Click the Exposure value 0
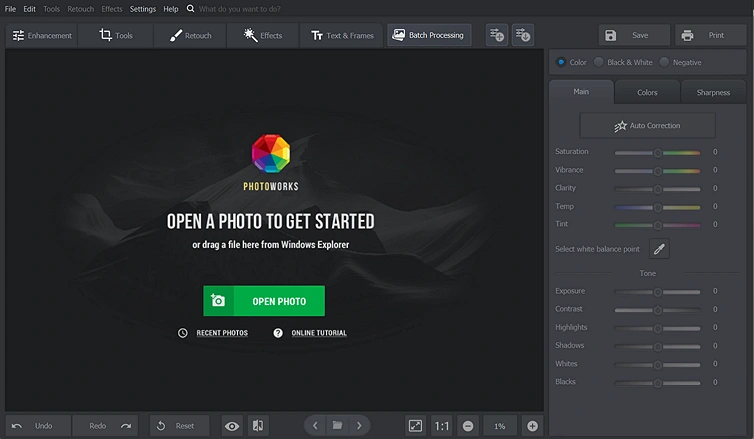The height and width of the screenshot is (439, 754). pyautogui.click(x=715, y=291)
